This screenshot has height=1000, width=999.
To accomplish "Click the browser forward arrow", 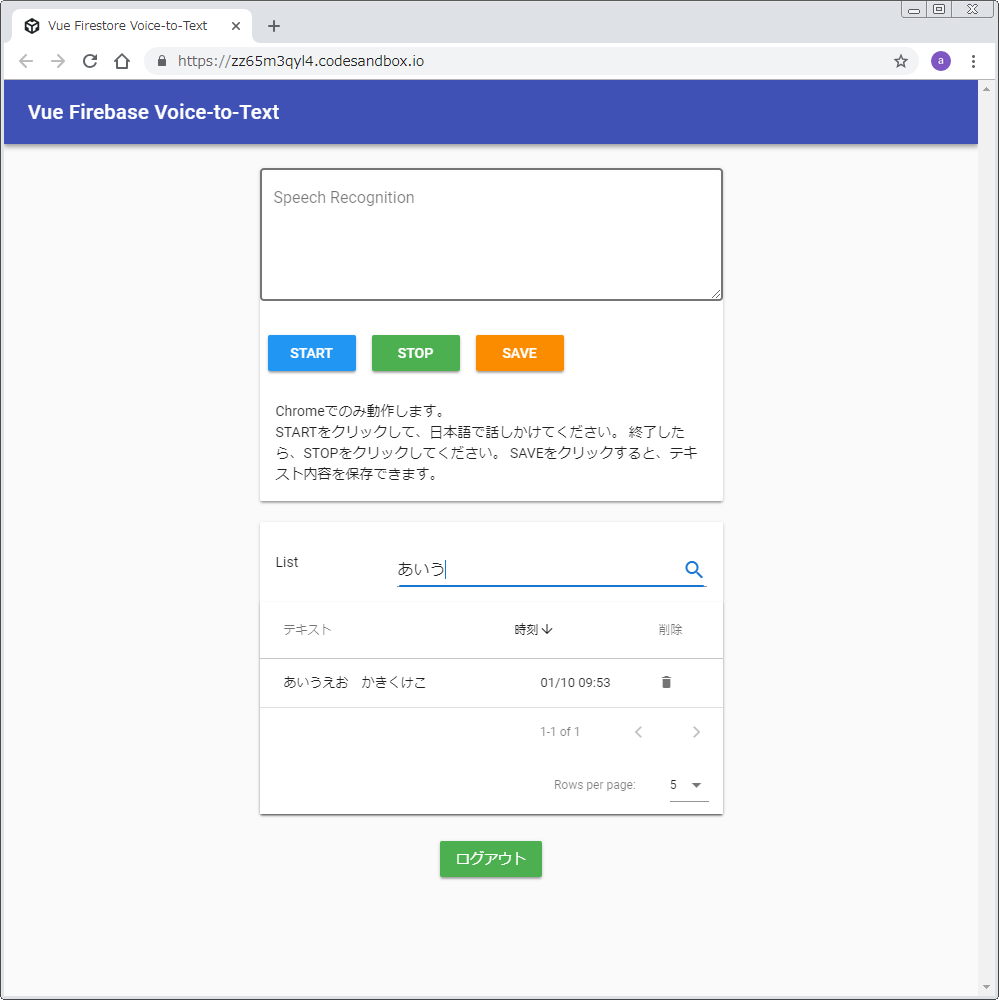I will click(x=58, y=61).
